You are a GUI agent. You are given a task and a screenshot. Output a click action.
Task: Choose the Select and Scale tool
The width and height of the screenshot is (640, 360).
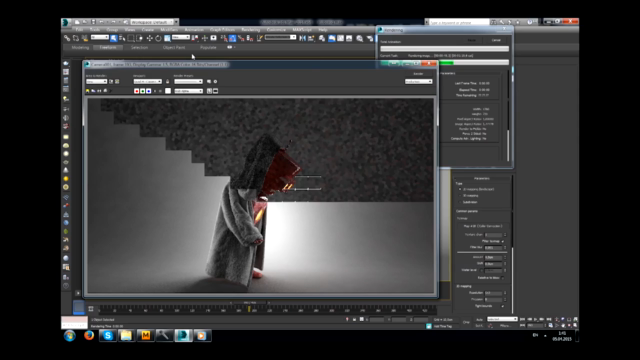(x=167, y=38)
